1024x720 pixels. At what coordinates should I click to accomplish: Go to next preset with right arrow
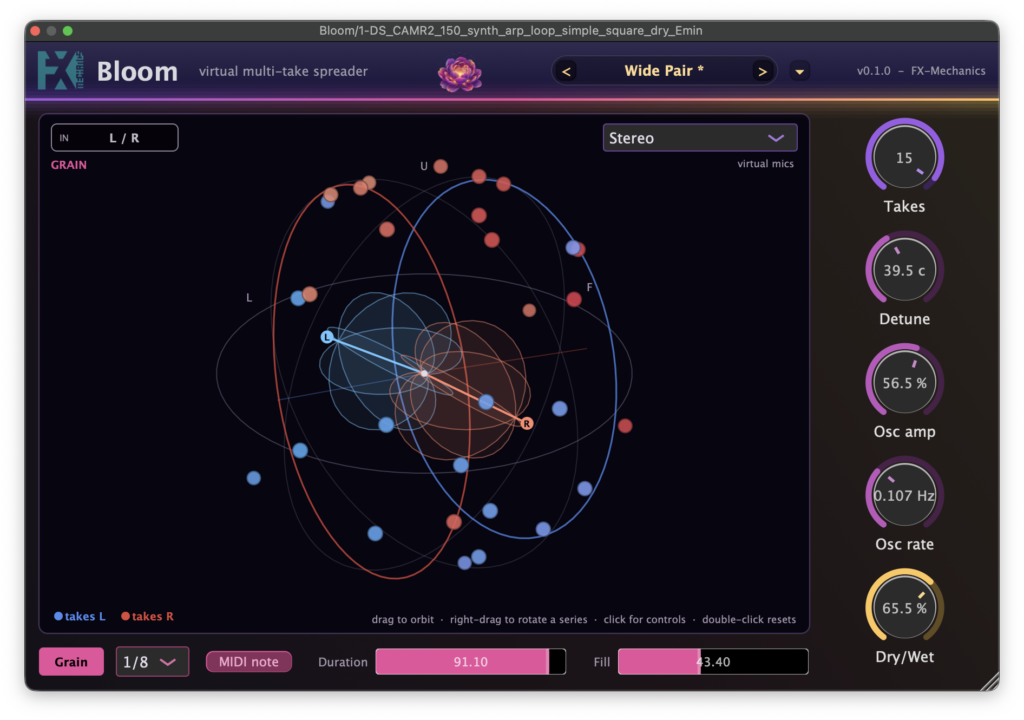tap(761, 71)
